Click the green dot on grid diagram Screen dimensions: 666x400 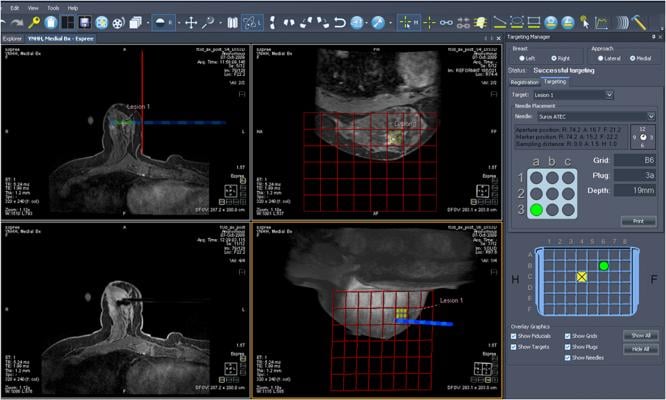(604, 266)
